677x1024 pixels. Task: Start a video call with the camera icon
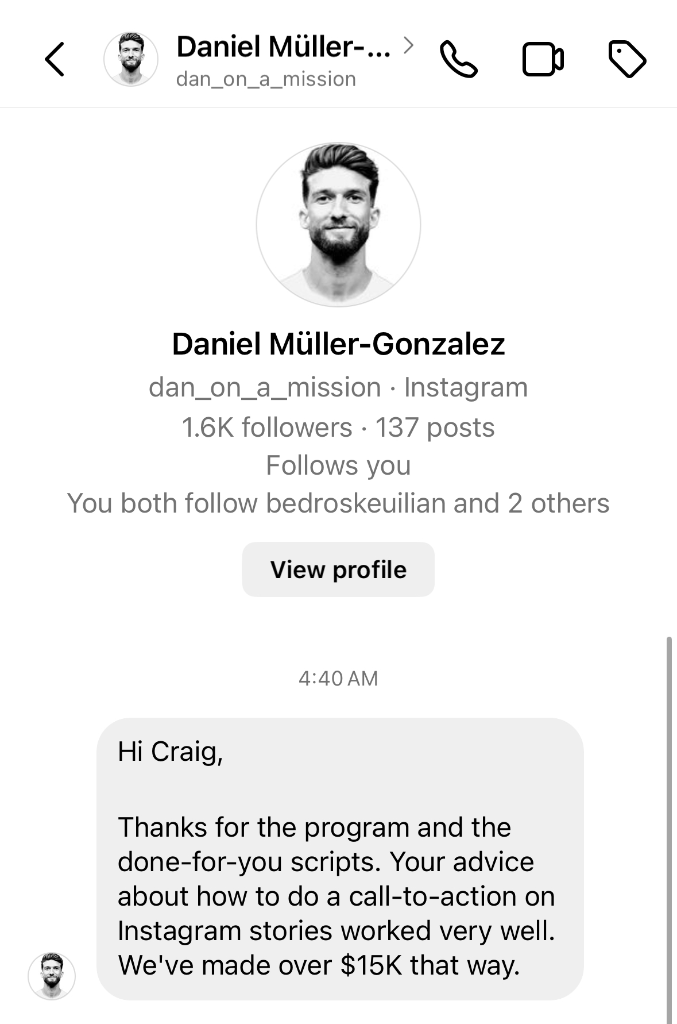(x=543, y=59)
